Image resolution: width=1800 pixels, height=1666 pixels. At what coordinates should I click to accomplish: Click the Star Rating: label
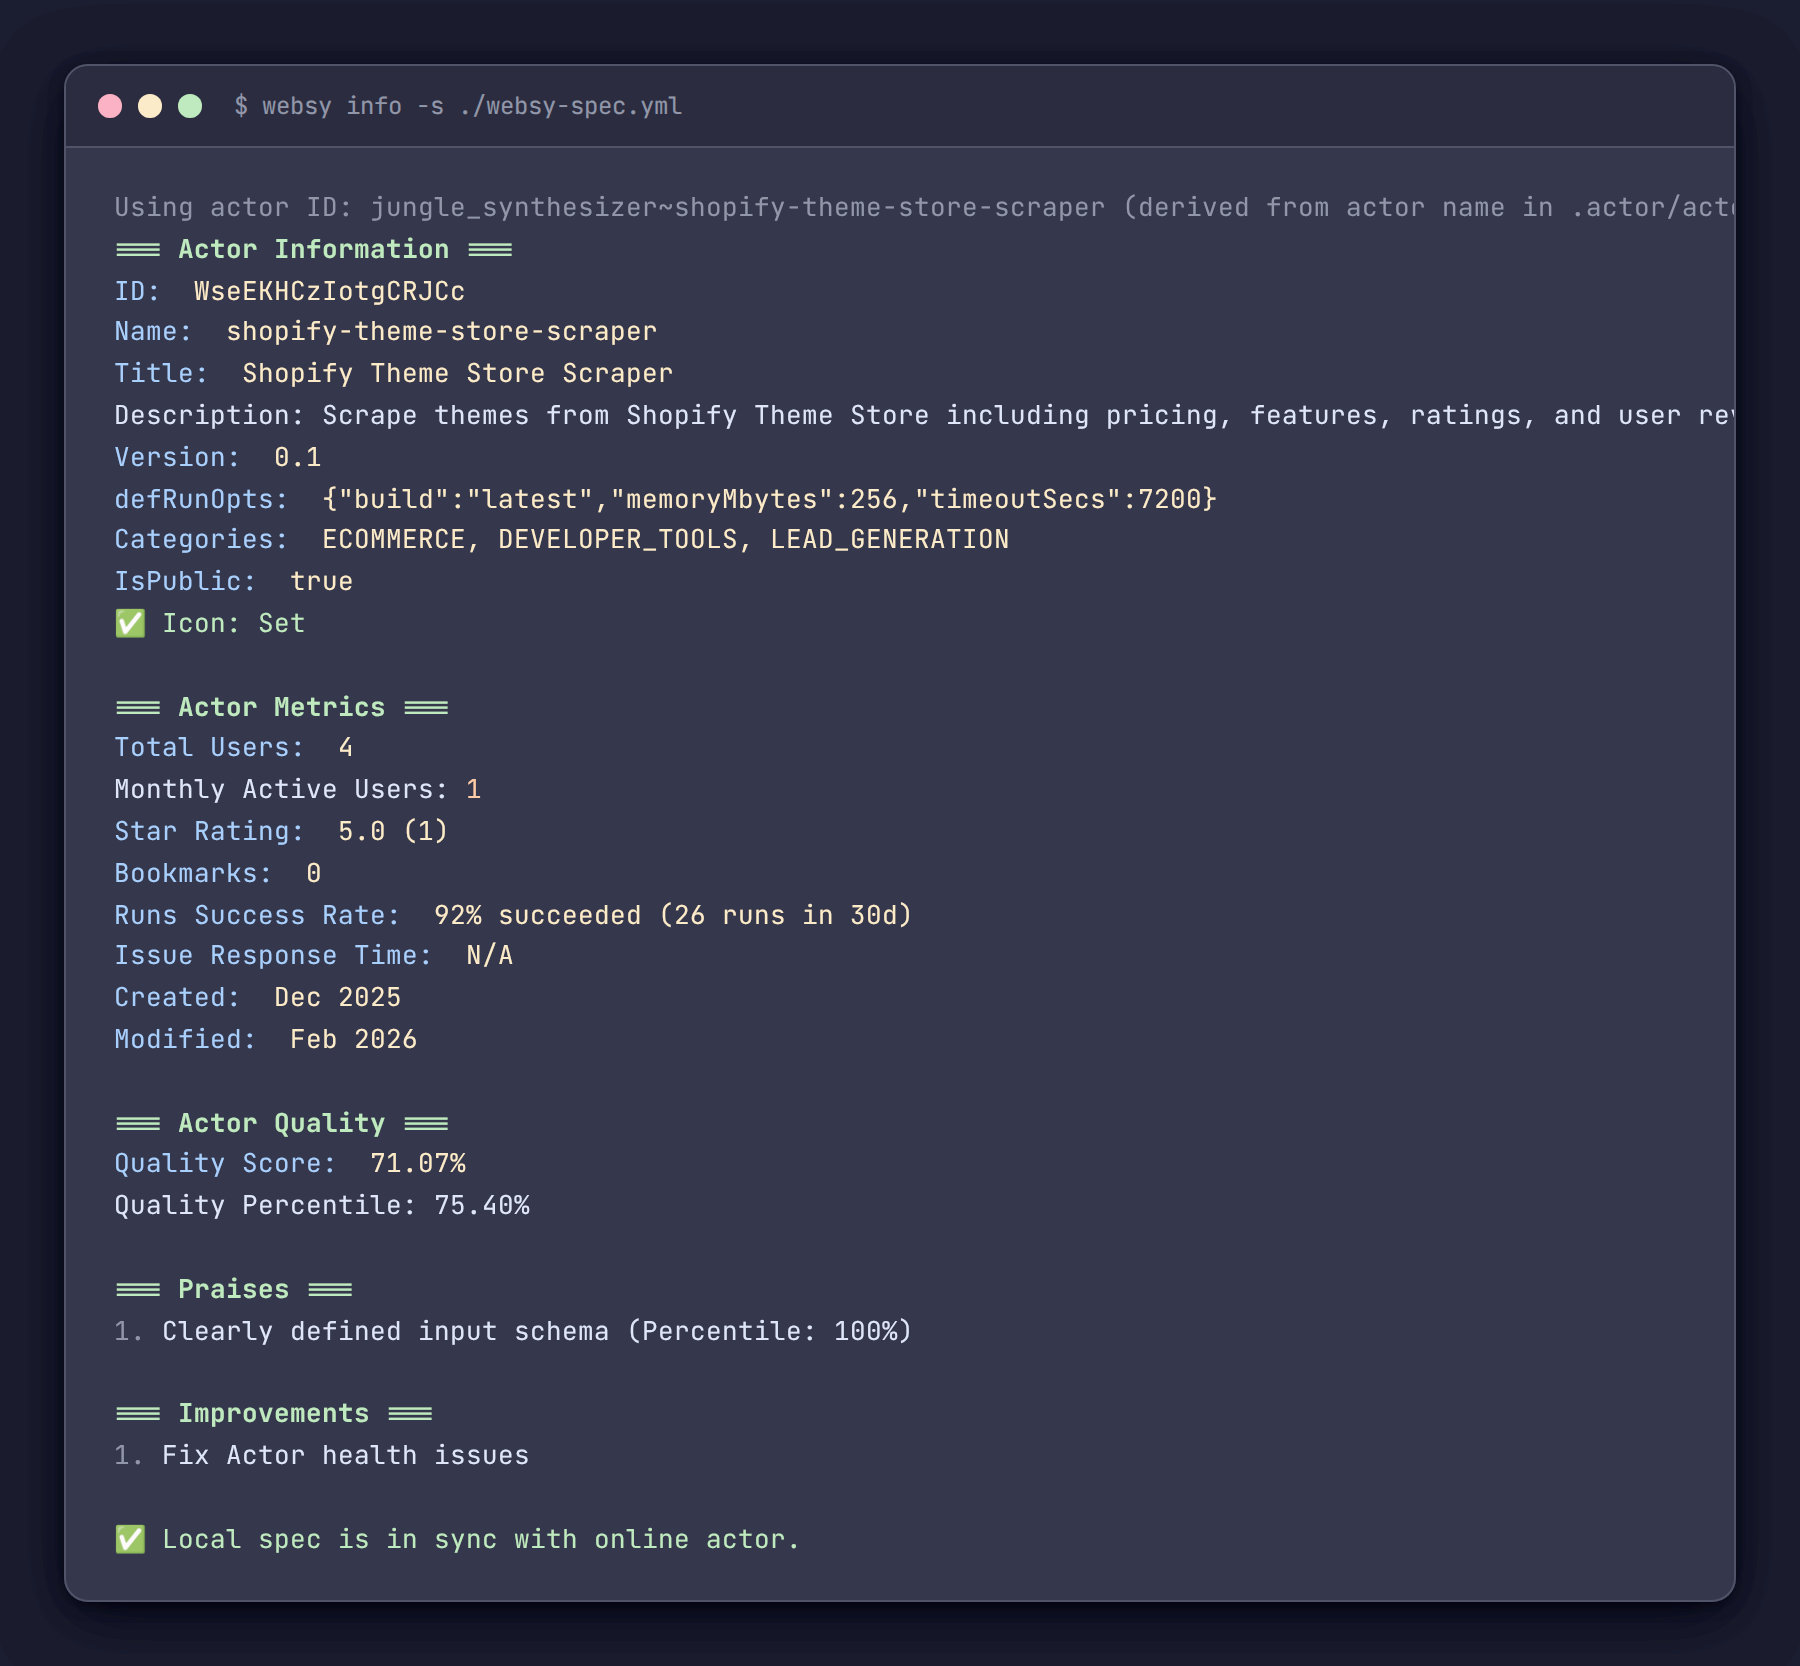click(x=210, y=831)
